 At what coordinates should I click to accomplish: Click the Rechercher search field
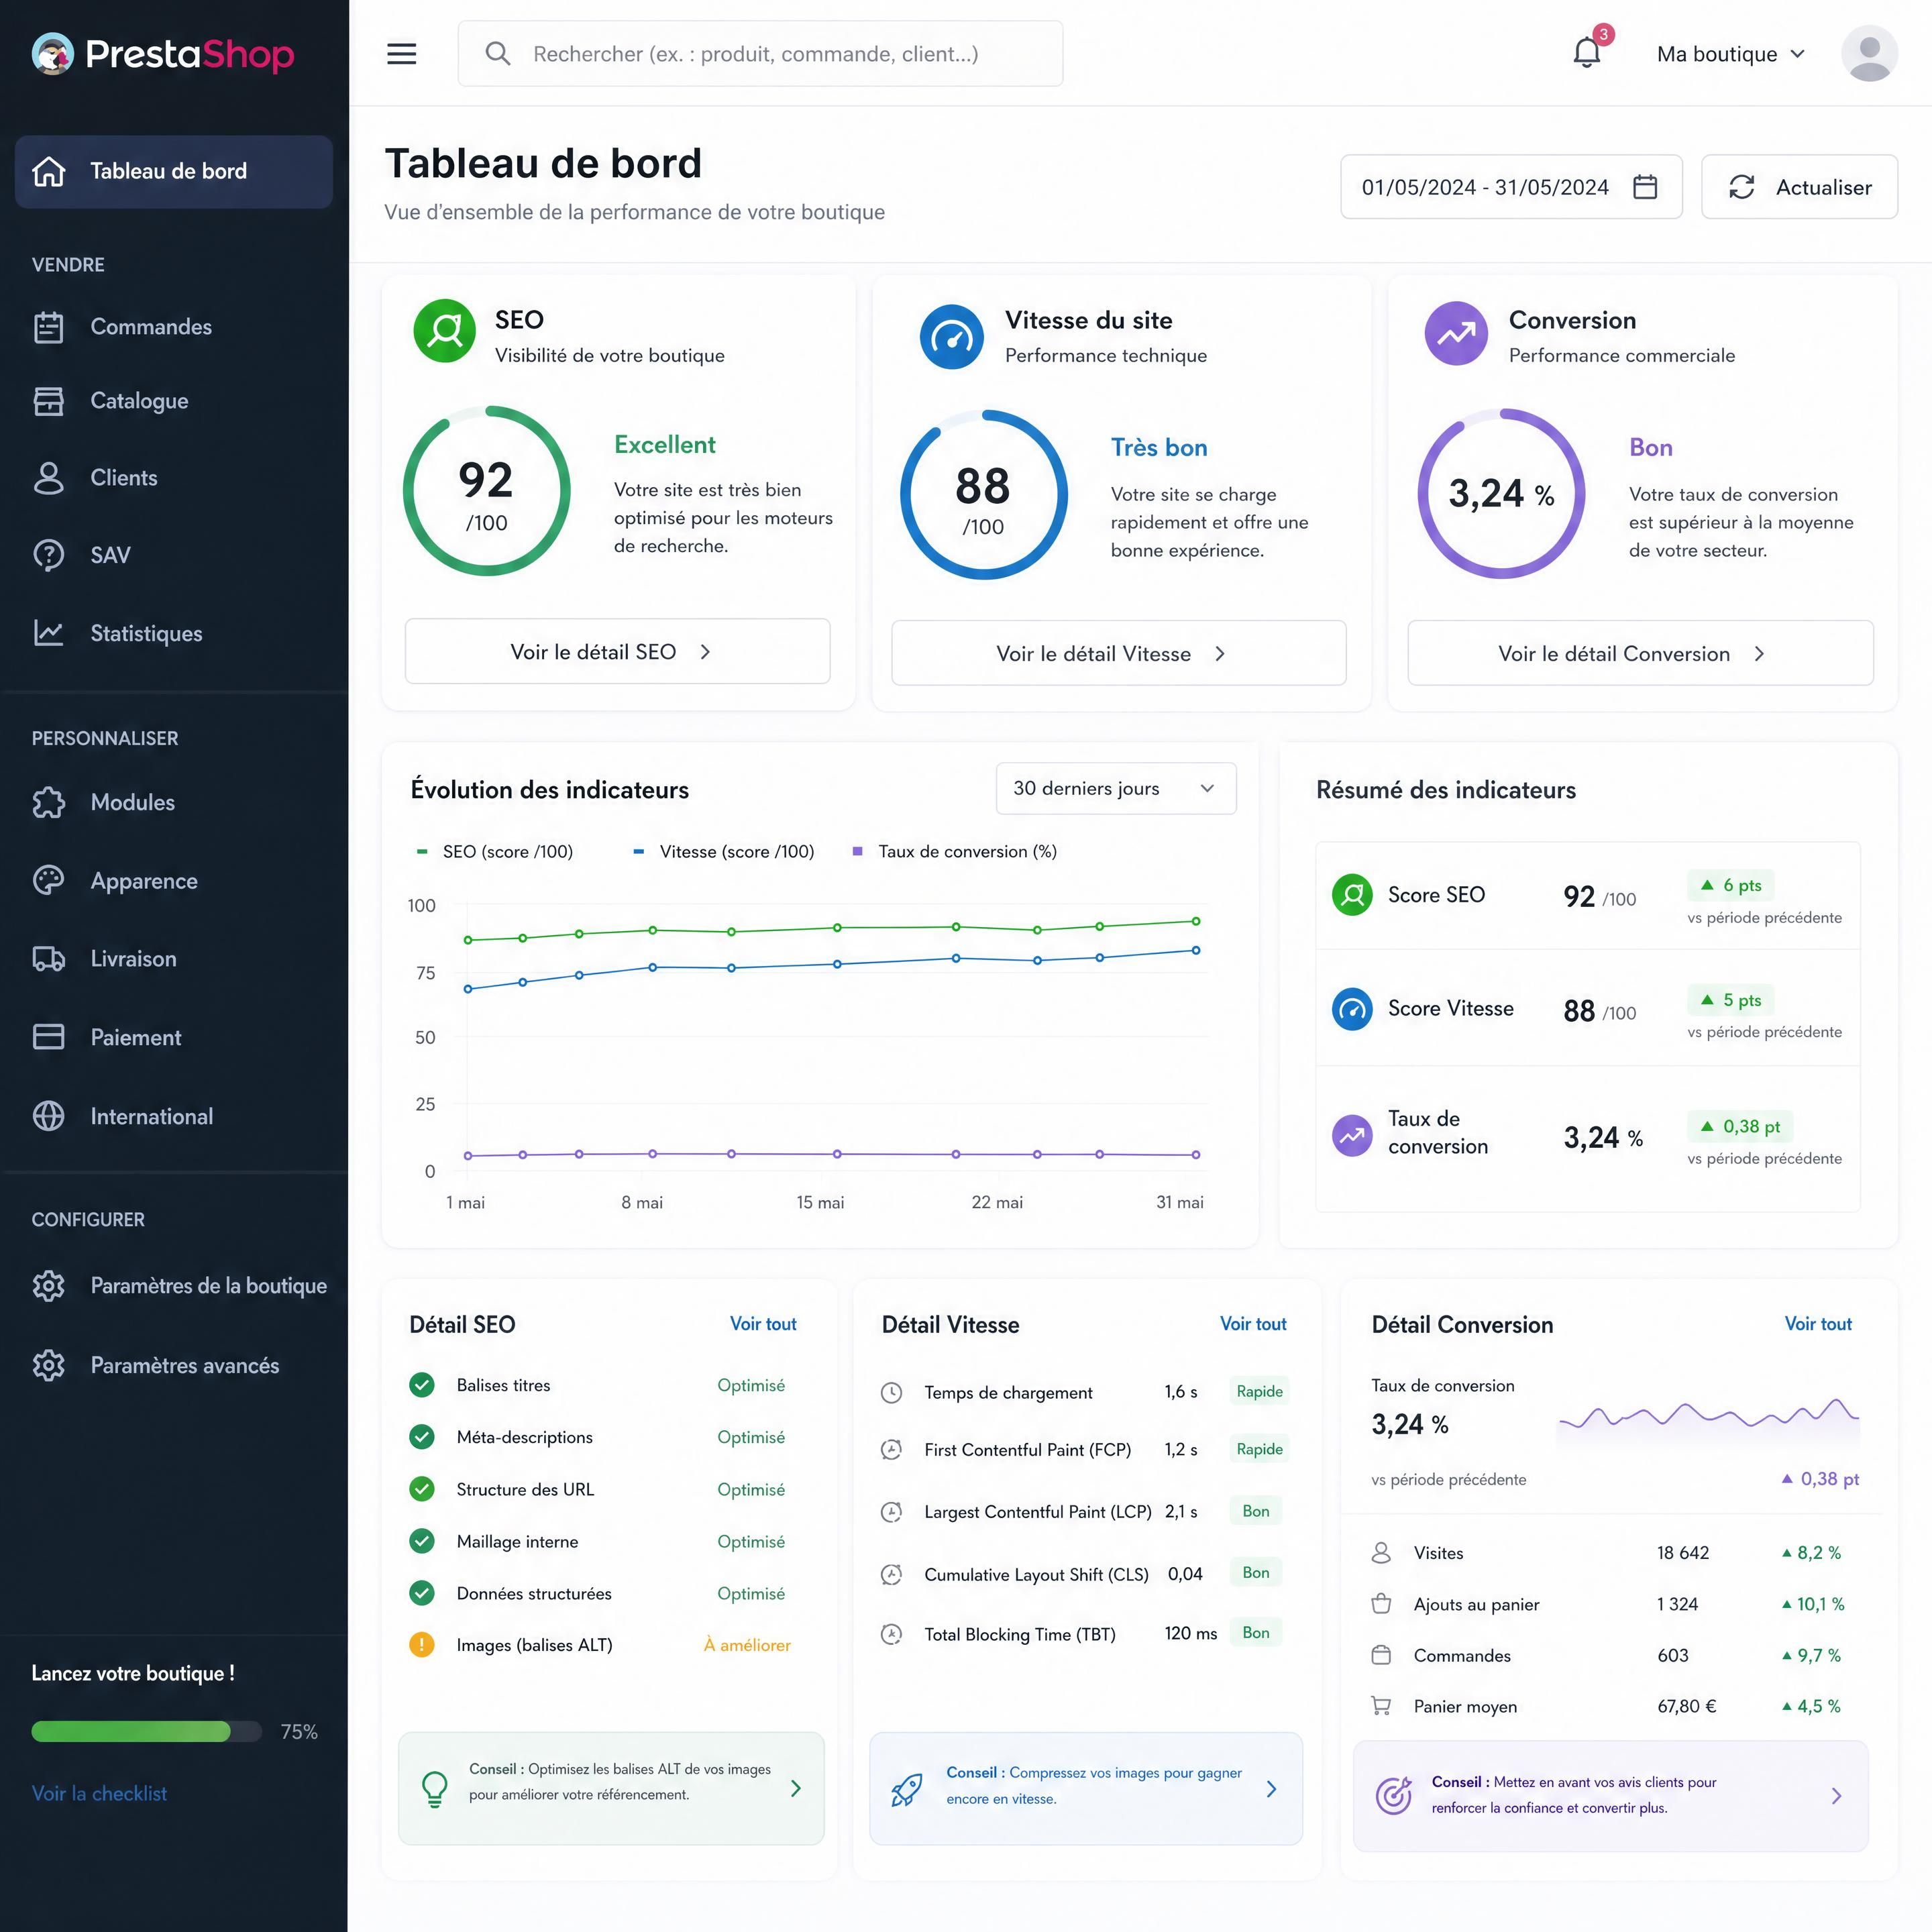[x=760, y=54]
